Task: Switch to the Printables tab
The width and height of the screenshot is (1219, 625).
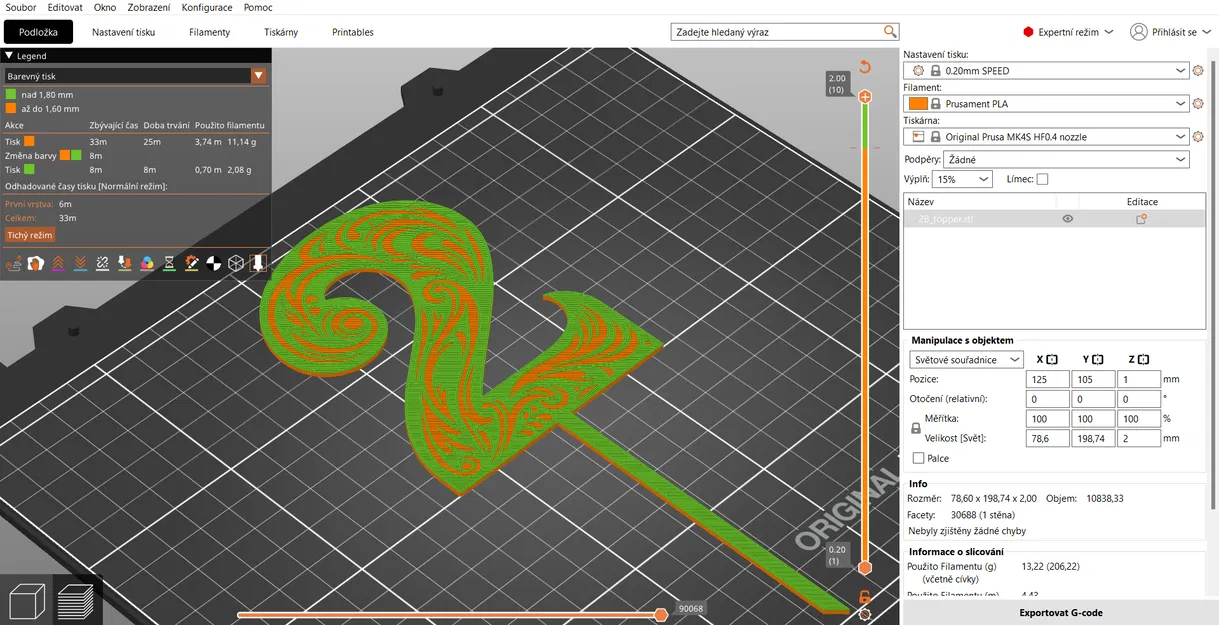Action: [x=353, y=32]
